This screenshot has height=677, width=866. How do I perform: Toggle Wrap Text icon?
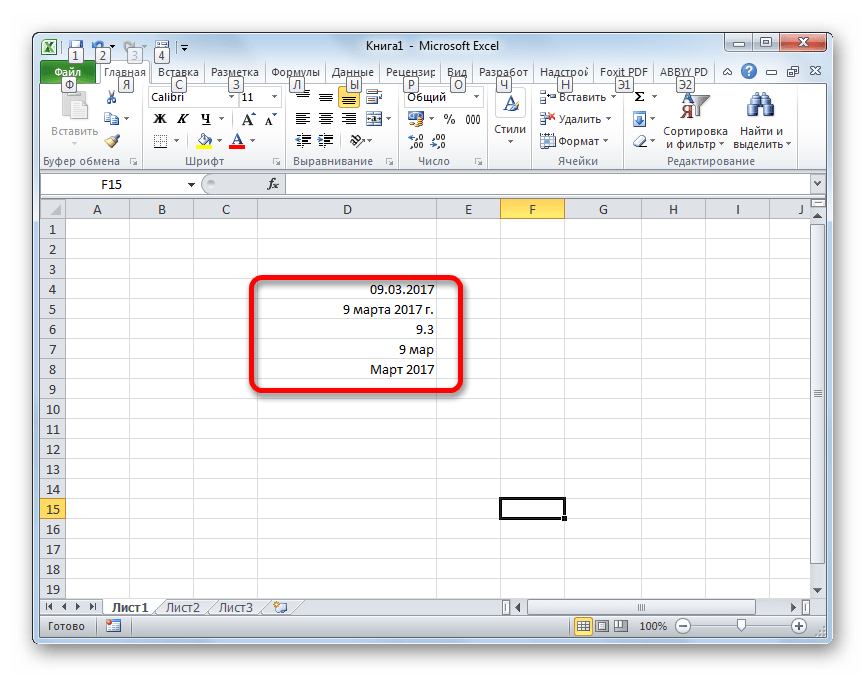coord(374,98)
